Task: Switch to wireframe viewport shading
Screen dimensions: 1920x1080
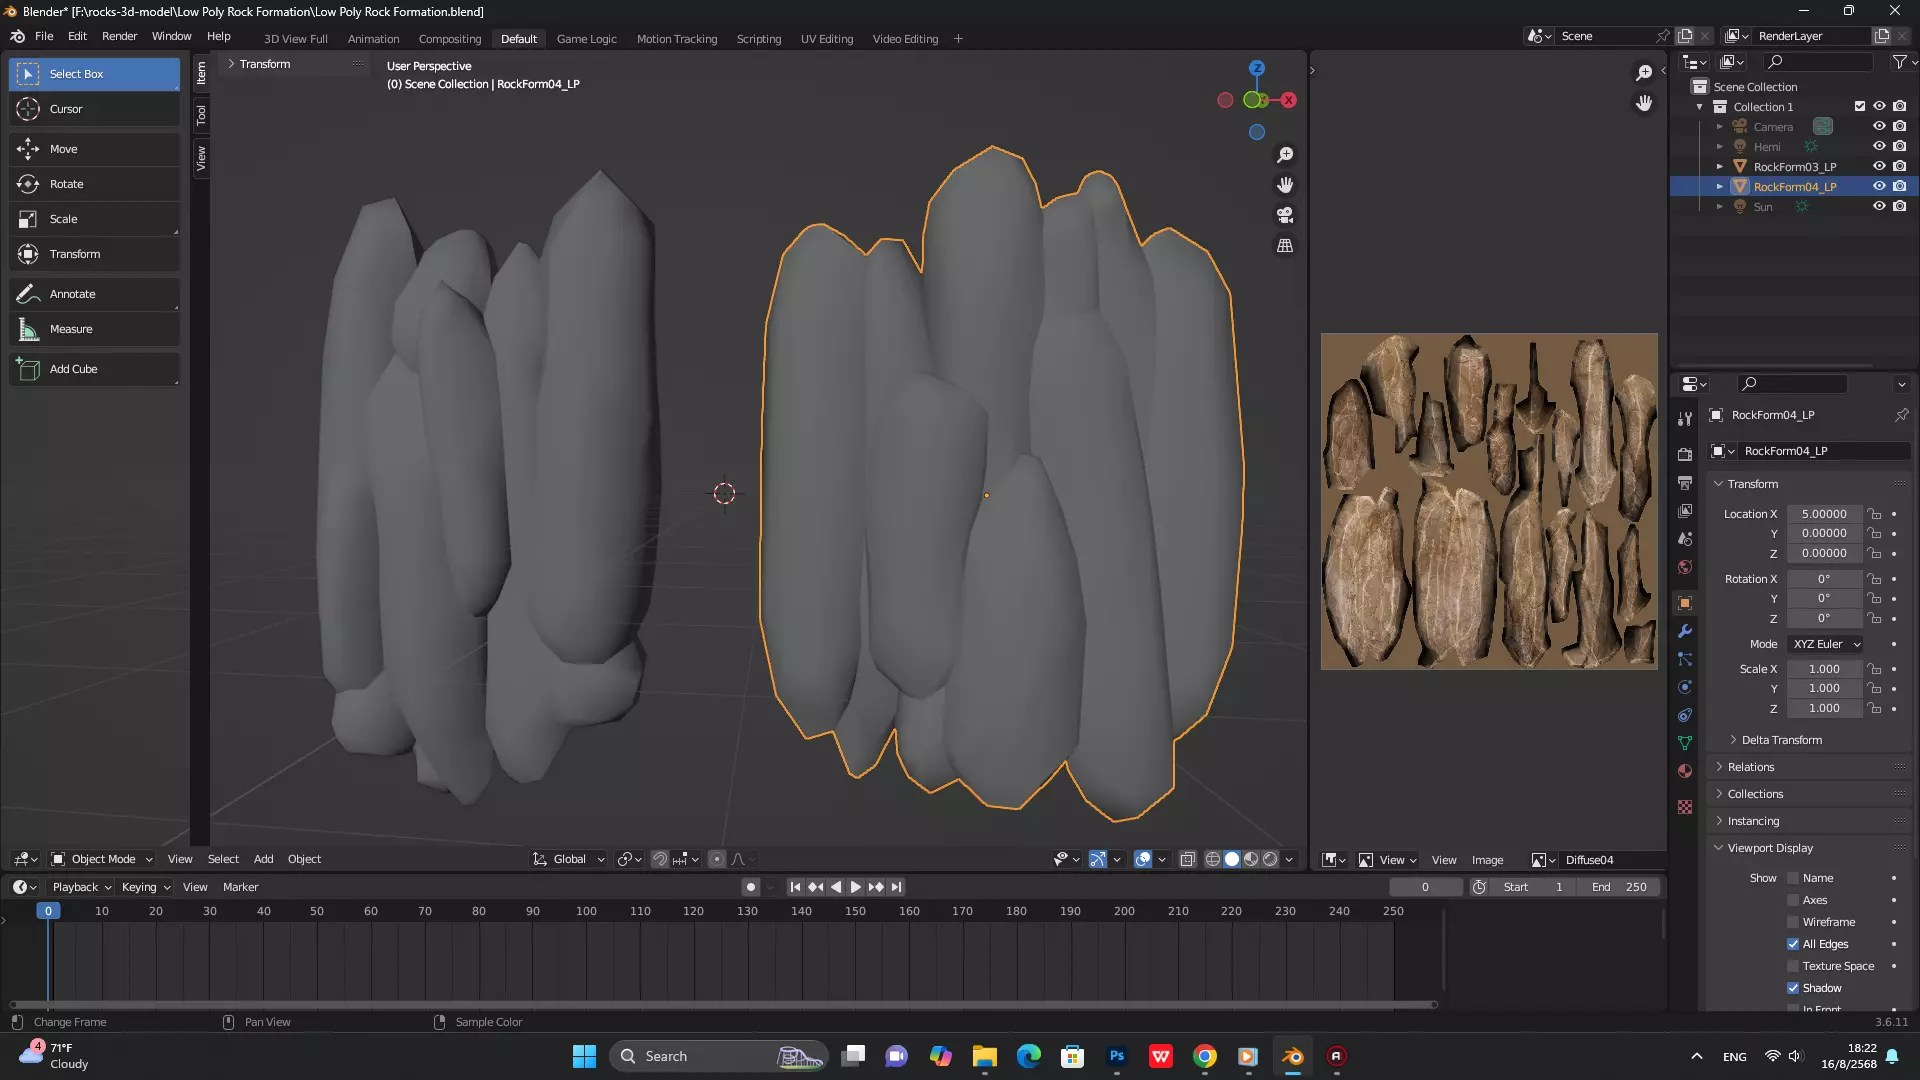Action: [x=1213, y=859]
